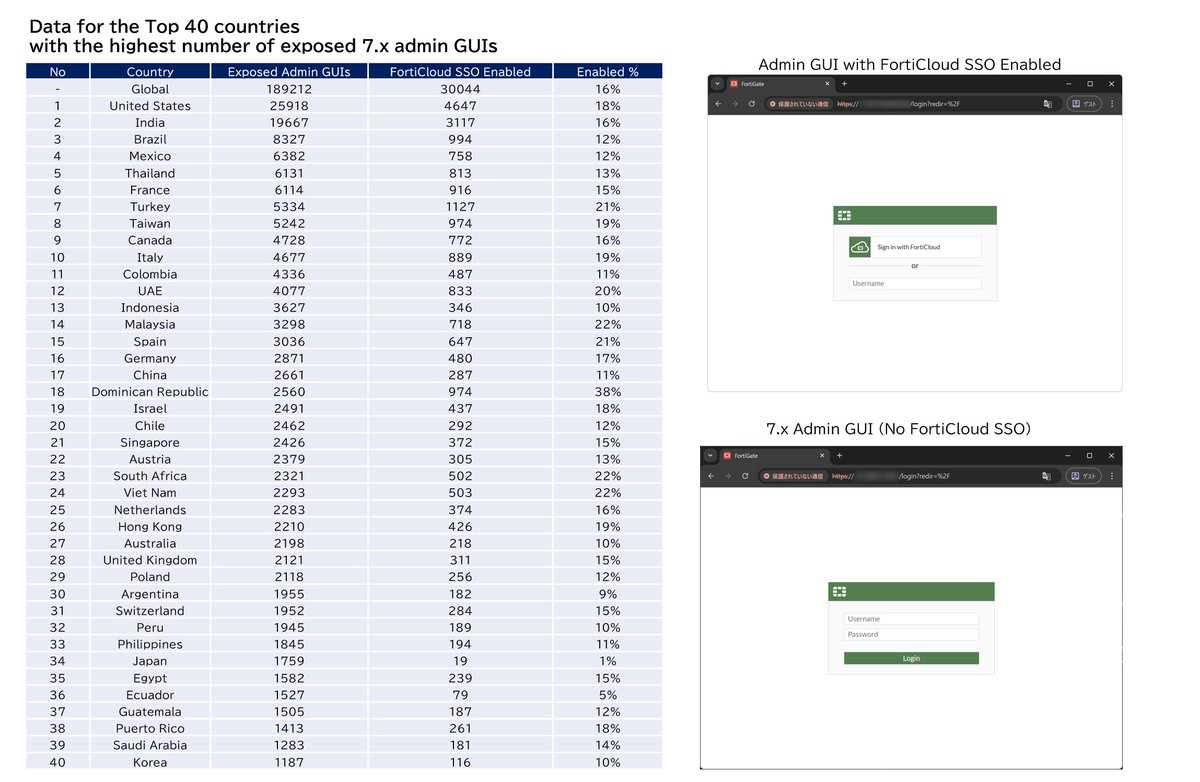Screen dimensions: 1200x782
Task: Select the 'Germany' country cell
Action: click(150, 358)
